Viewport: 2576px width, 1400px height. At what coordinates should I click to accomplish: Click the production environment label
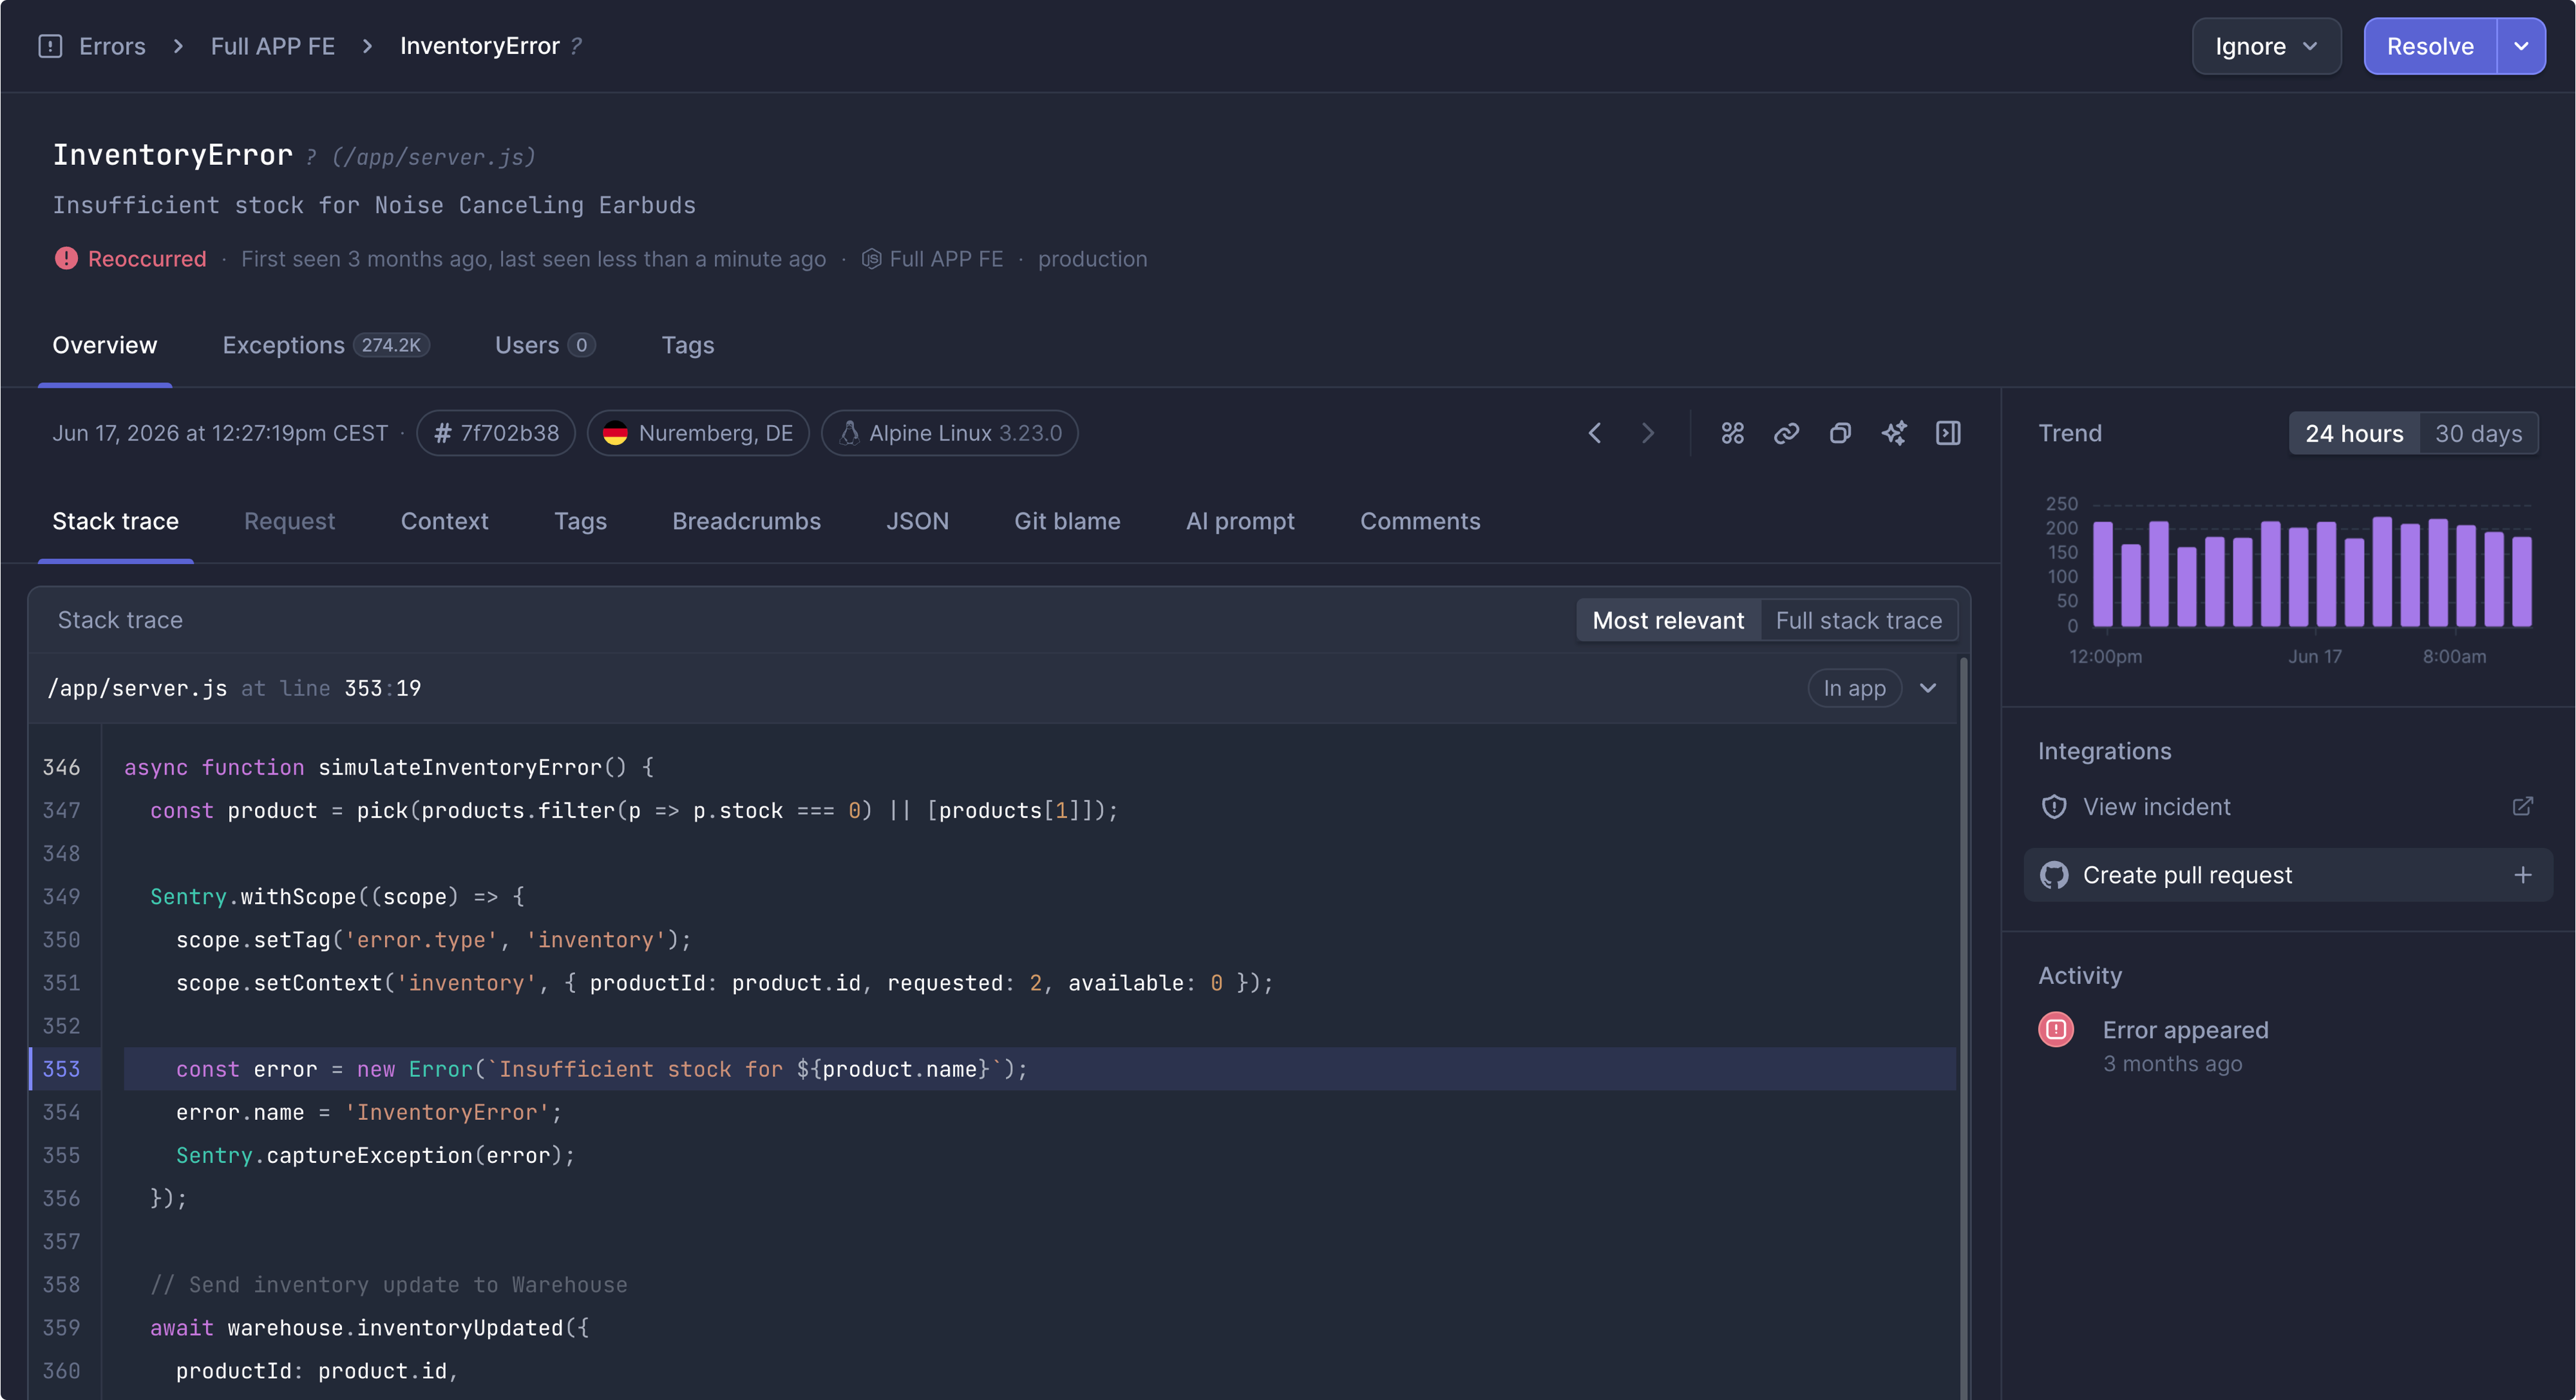pos(1092,259)
